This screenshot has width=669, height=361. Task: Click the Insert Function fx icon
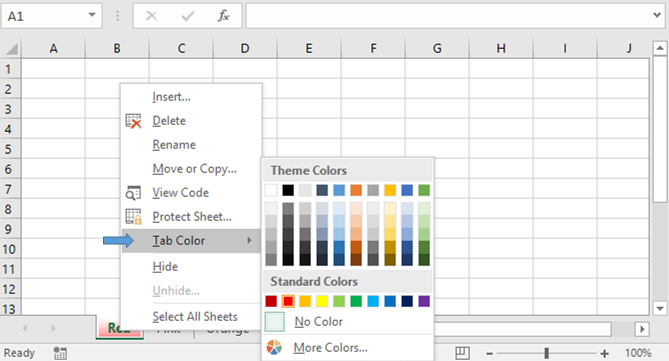point(224,16)
